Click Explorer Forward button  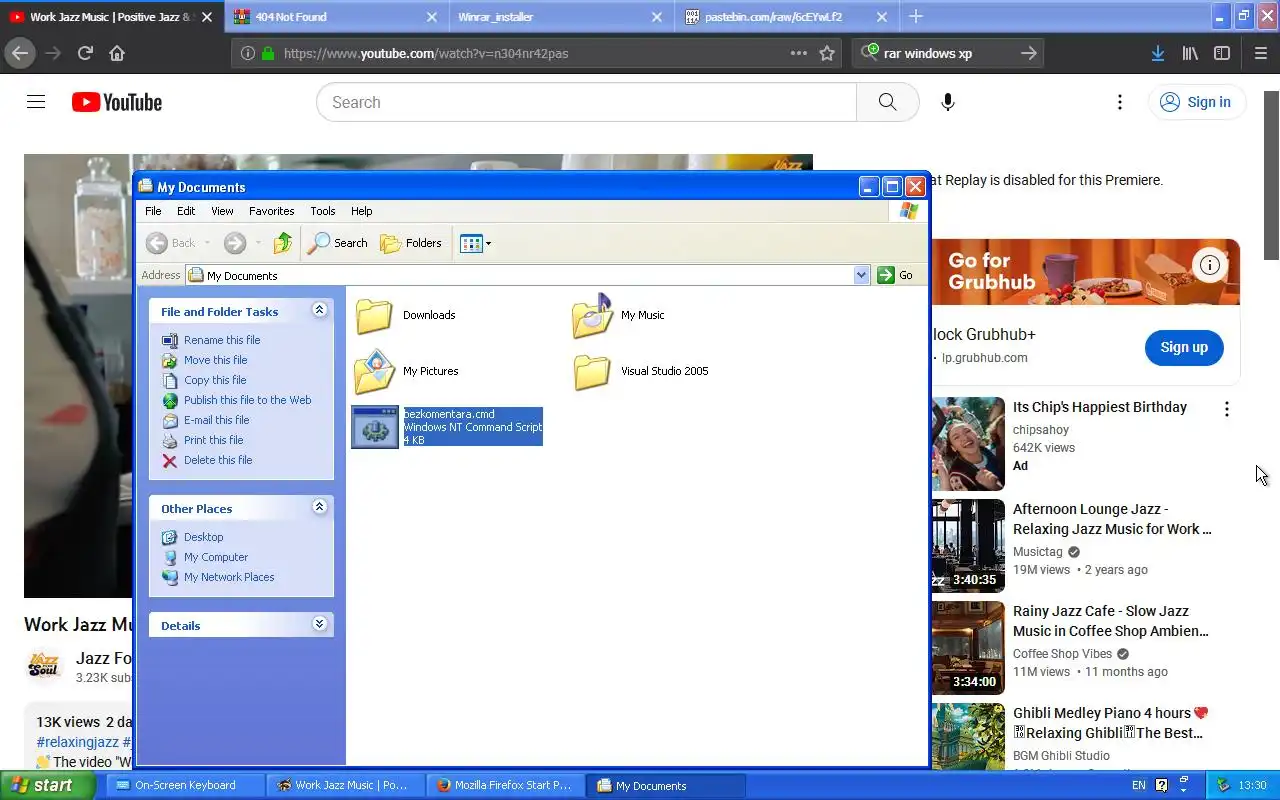pos(235,243)
